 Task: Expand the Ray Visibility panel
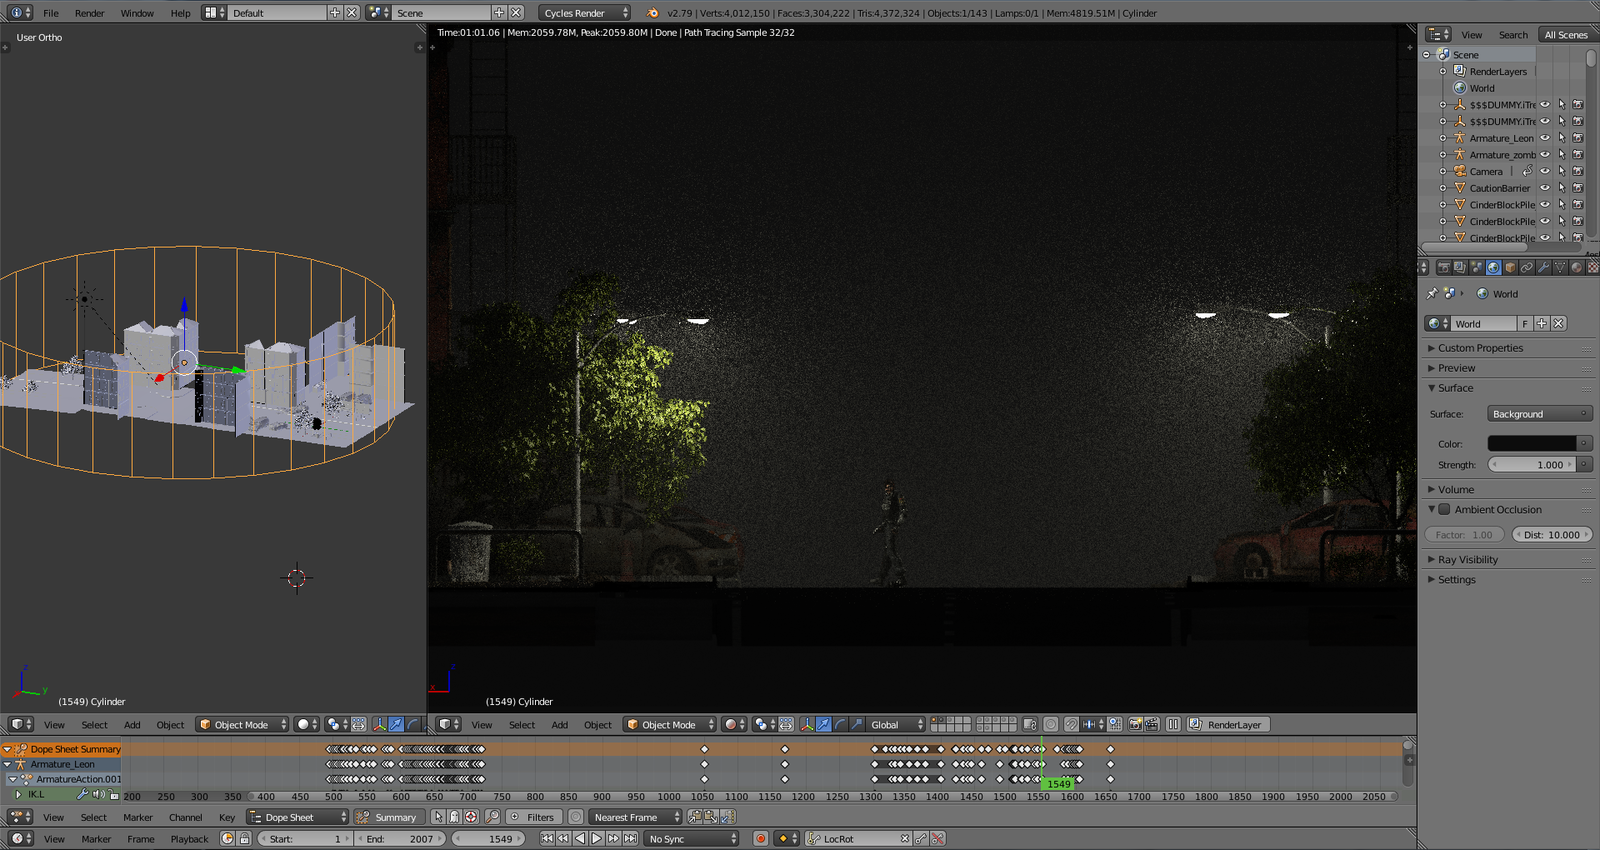[x=1467, y=559]
